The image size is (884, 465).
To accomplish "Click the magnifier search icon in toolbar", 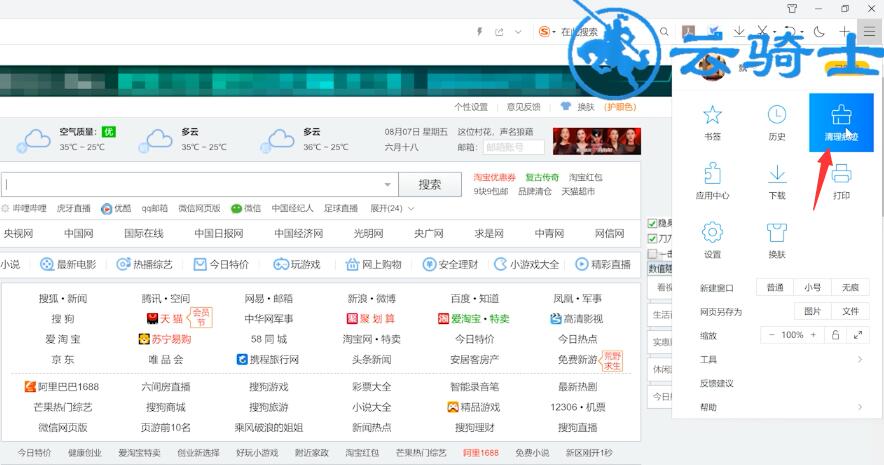I will (665, 32).
